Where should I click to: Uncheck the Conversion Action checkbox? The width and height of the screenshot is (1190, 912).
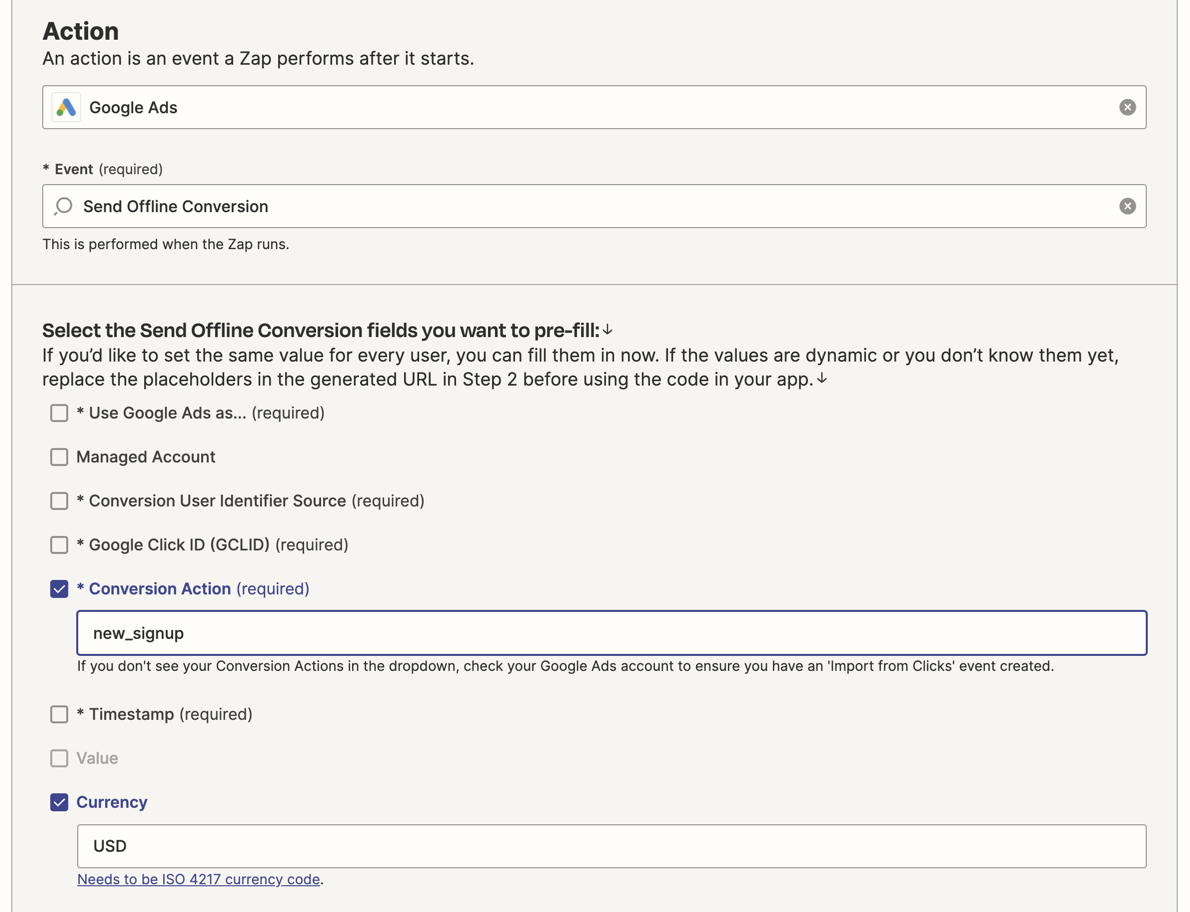[x=59, y=589]
